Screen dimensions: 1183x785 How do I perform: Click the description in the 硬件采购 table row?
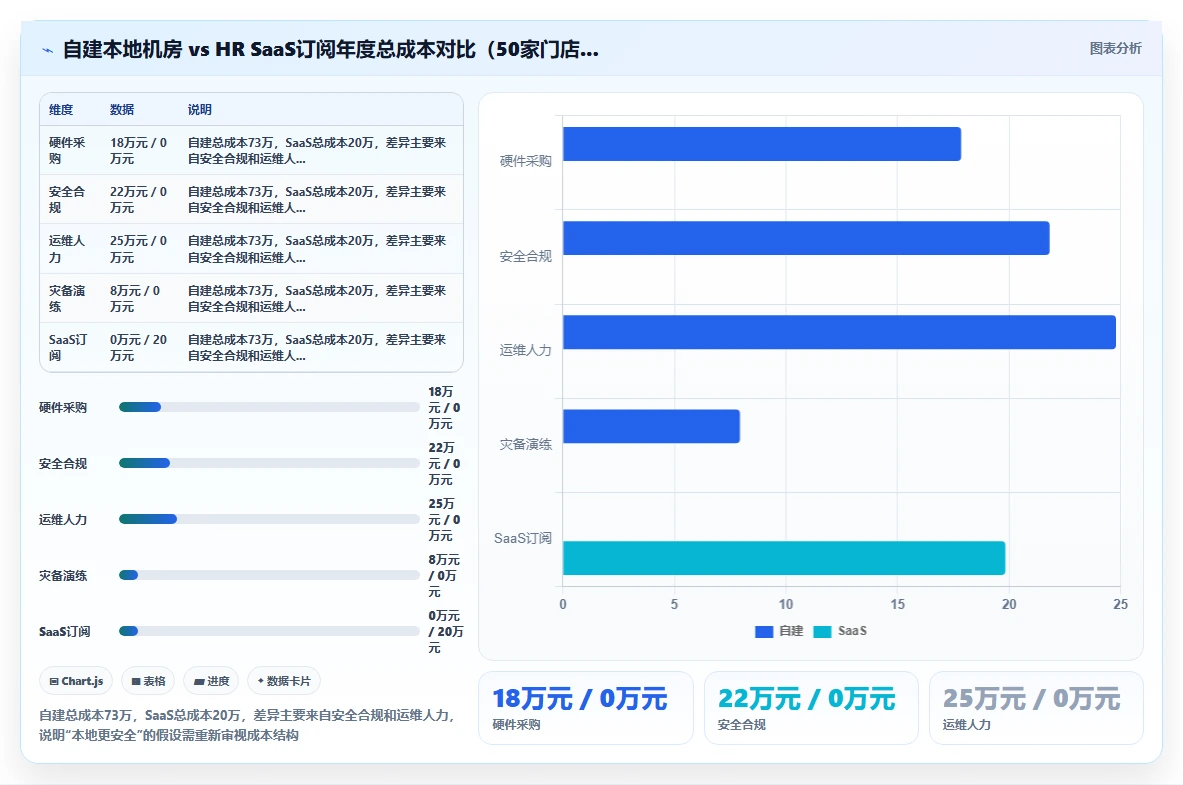point(317,150)
